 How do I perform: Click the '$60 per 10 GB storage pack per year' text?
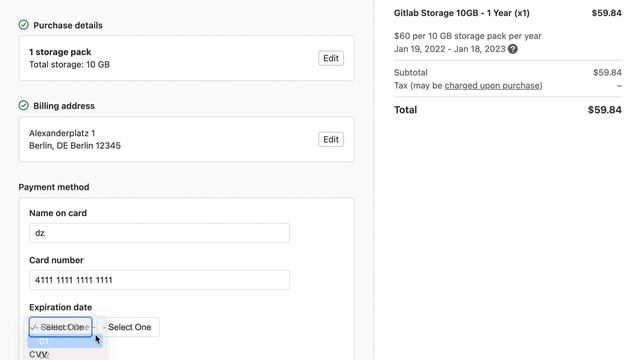[468, 36]
